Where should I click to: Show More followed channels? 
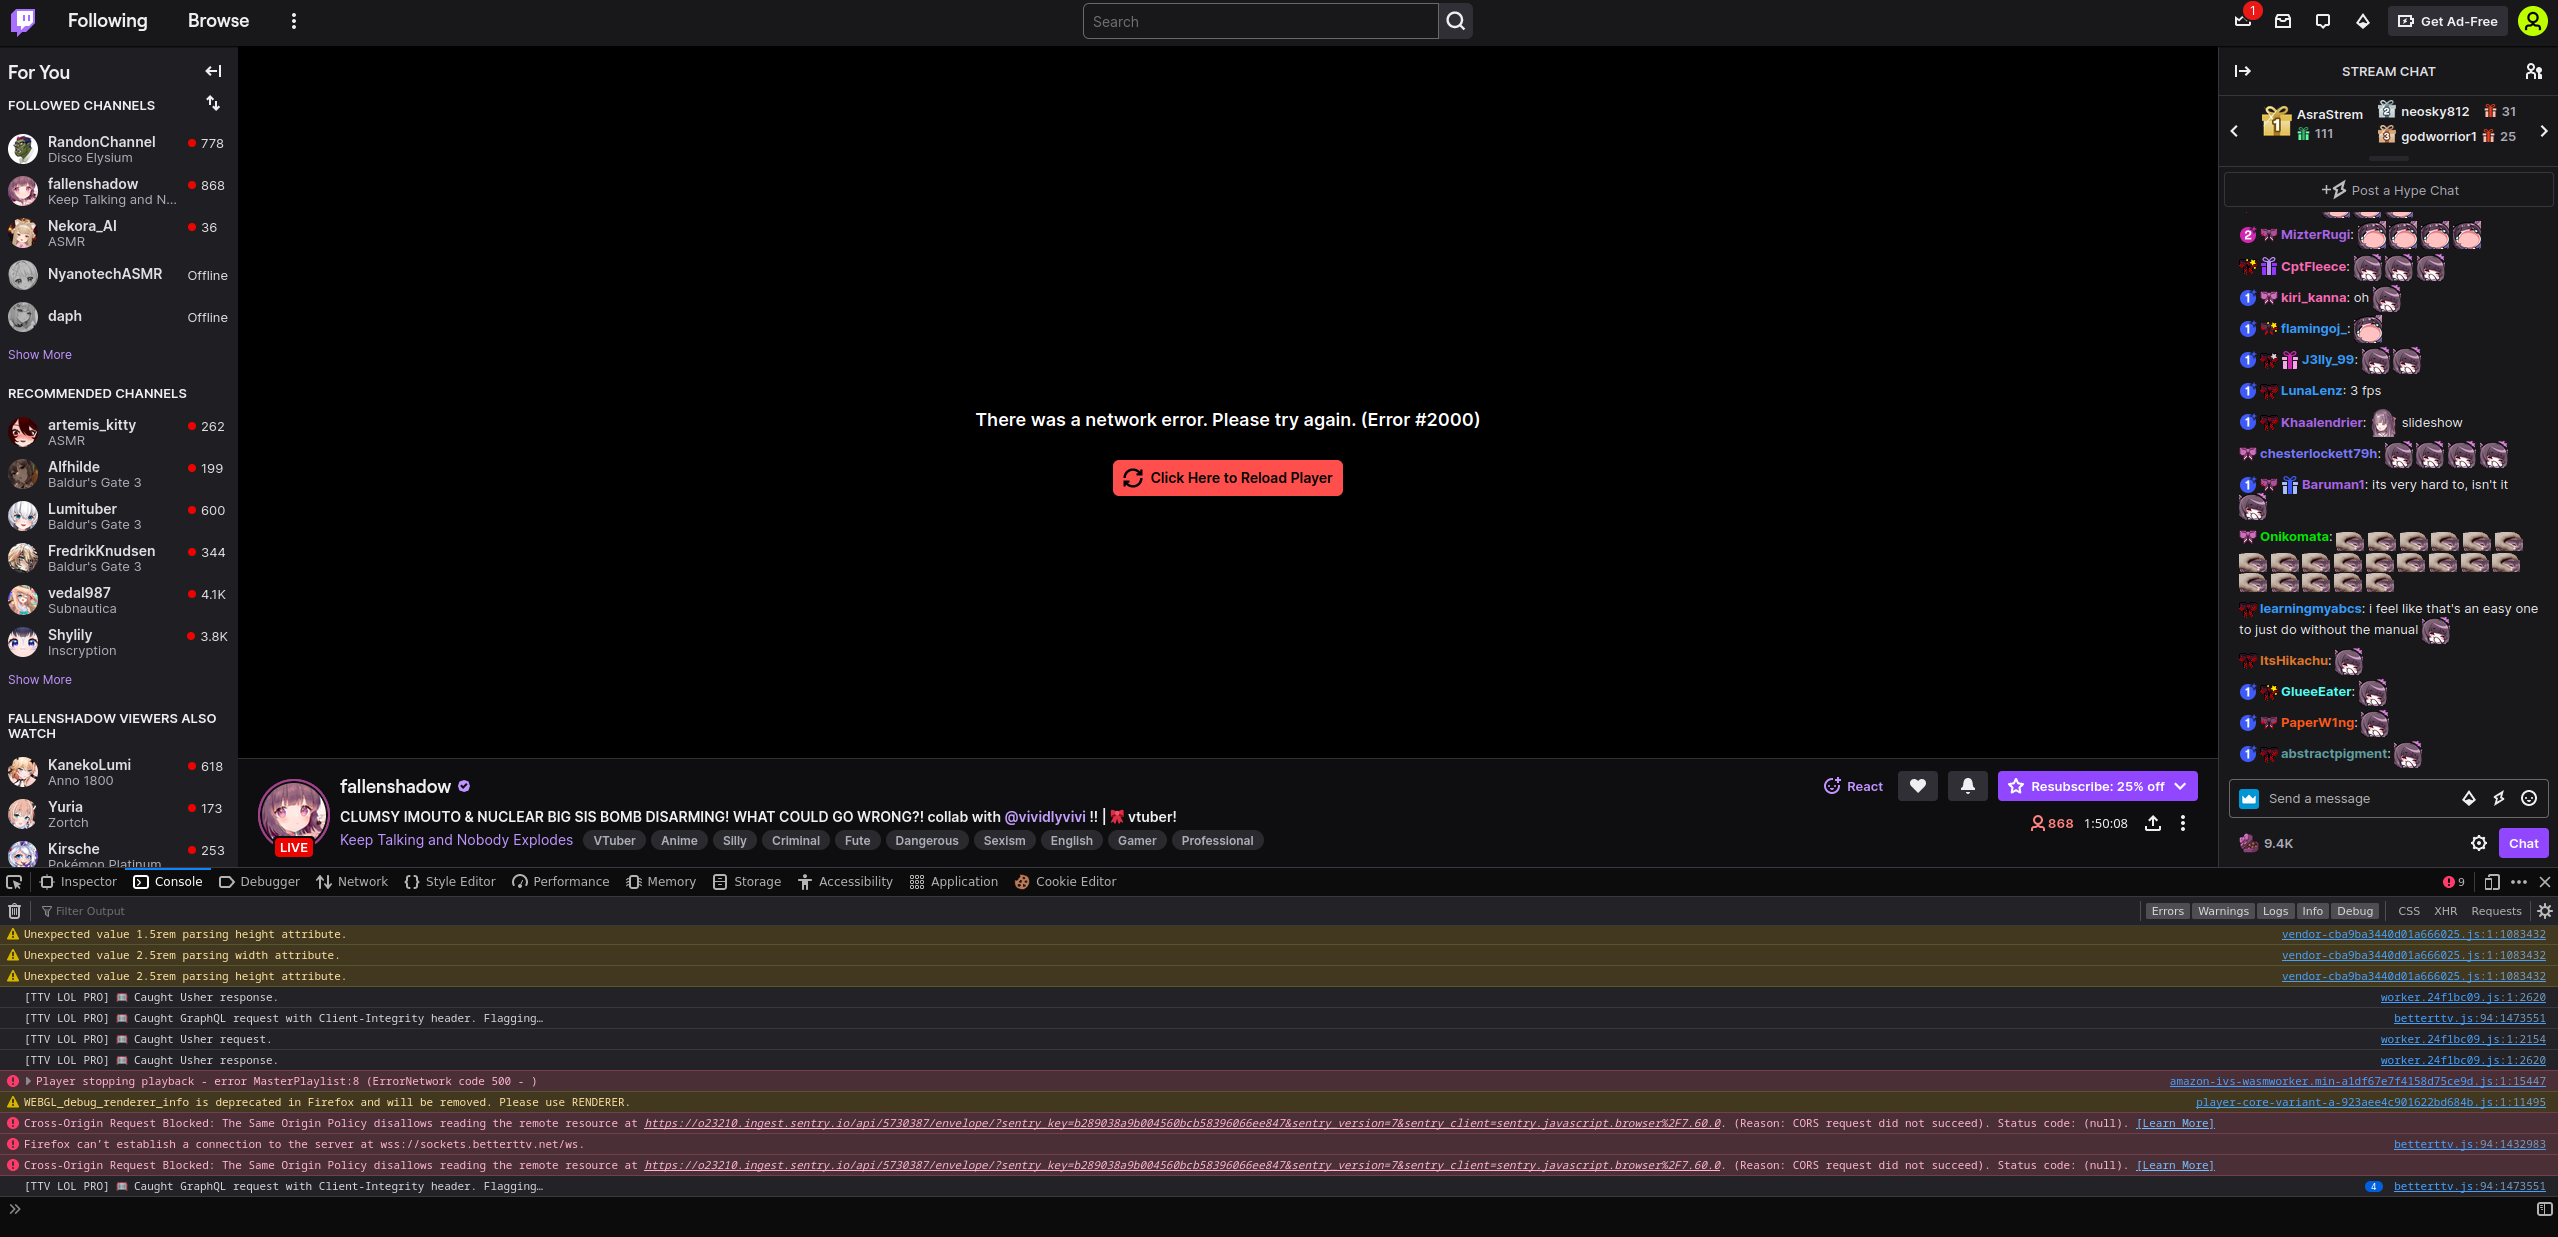(39, 354)
